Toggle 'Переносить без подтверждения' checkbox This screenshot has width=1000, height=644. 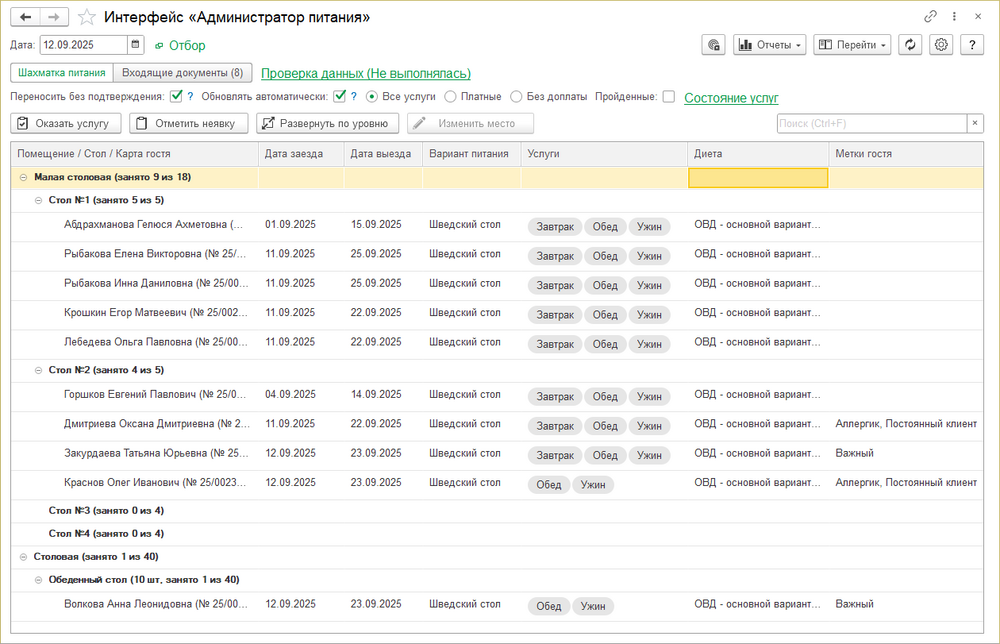[x=176, y=97]
